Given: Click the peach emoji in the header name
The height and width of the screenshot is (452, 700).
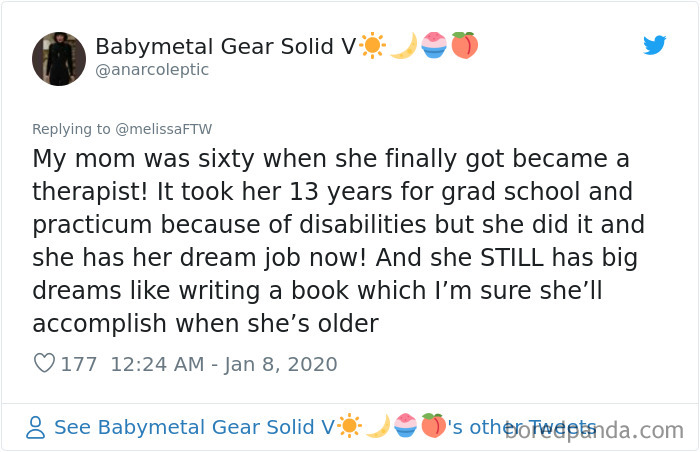Looking at the screenshot, I should coord(465,46).
